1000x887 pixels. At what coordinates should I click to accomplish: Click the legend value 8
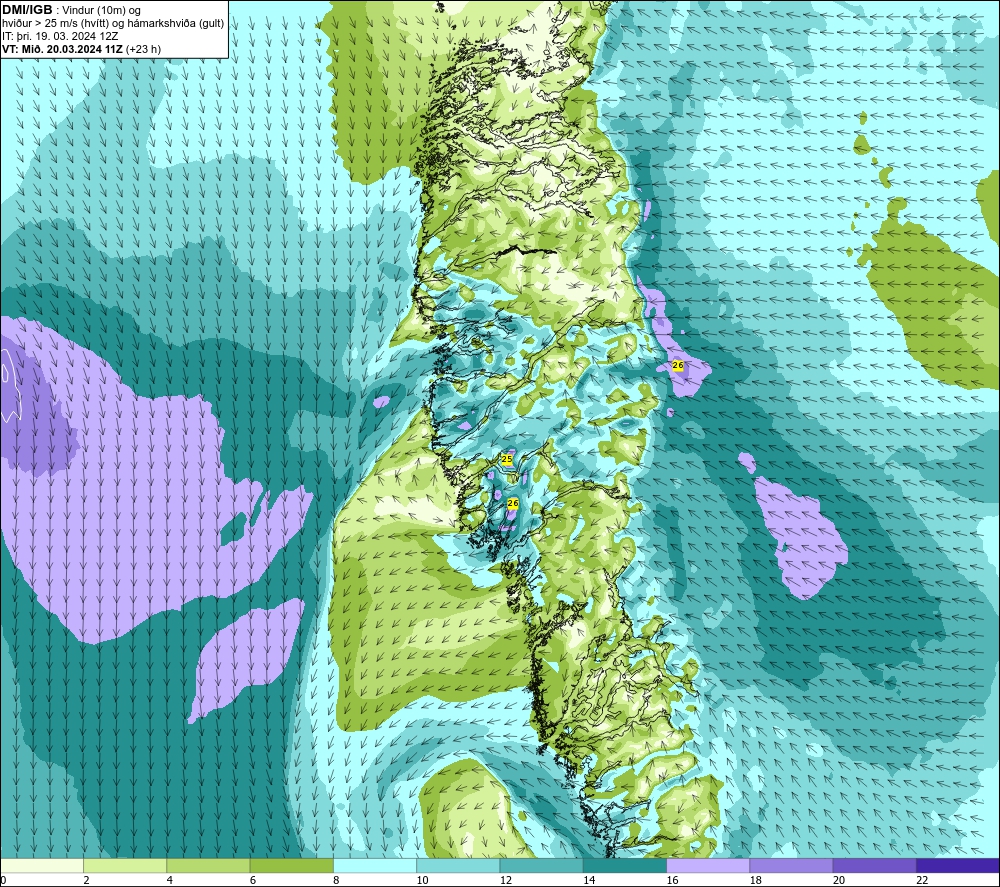[336, 880]
